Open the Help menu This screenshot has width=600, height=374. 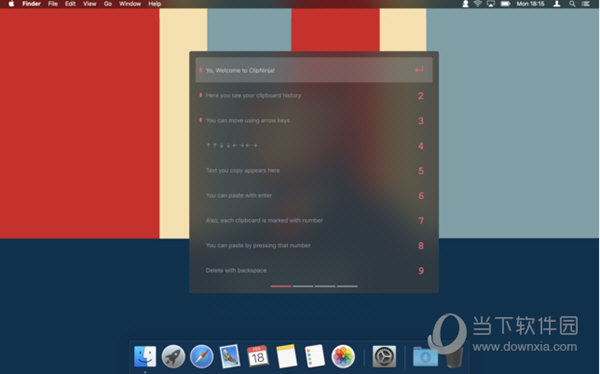pyautogui.click(x=155, y=4)
